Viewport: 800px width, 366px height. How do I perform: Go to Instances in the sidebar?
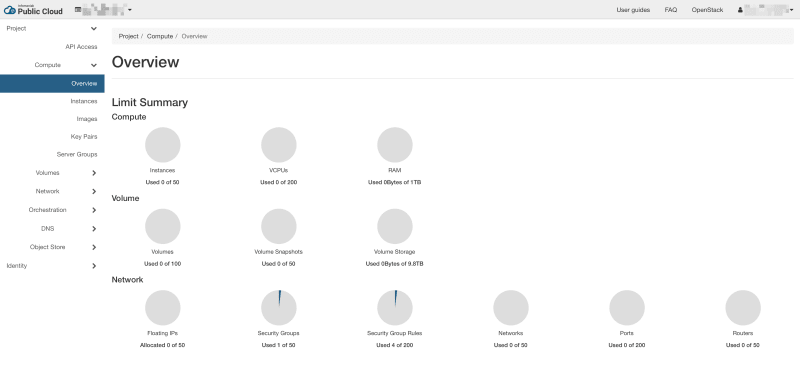(x=84, y=102)
